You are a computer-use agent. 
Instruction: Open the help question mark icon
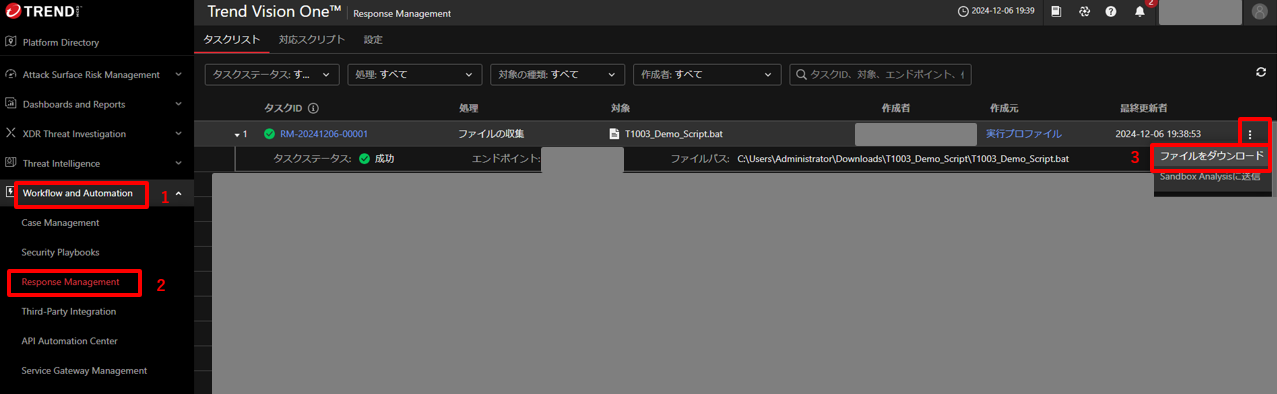tap(1111, 12)
